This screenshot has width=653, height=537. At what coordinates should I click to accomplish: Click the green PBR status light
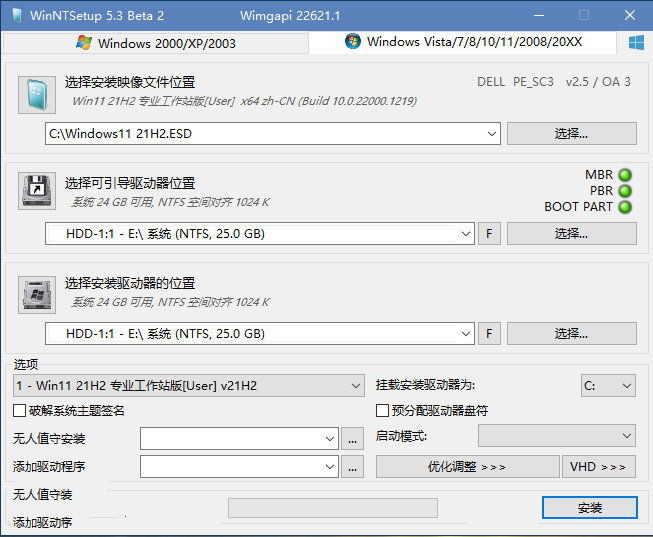[625, 191]
